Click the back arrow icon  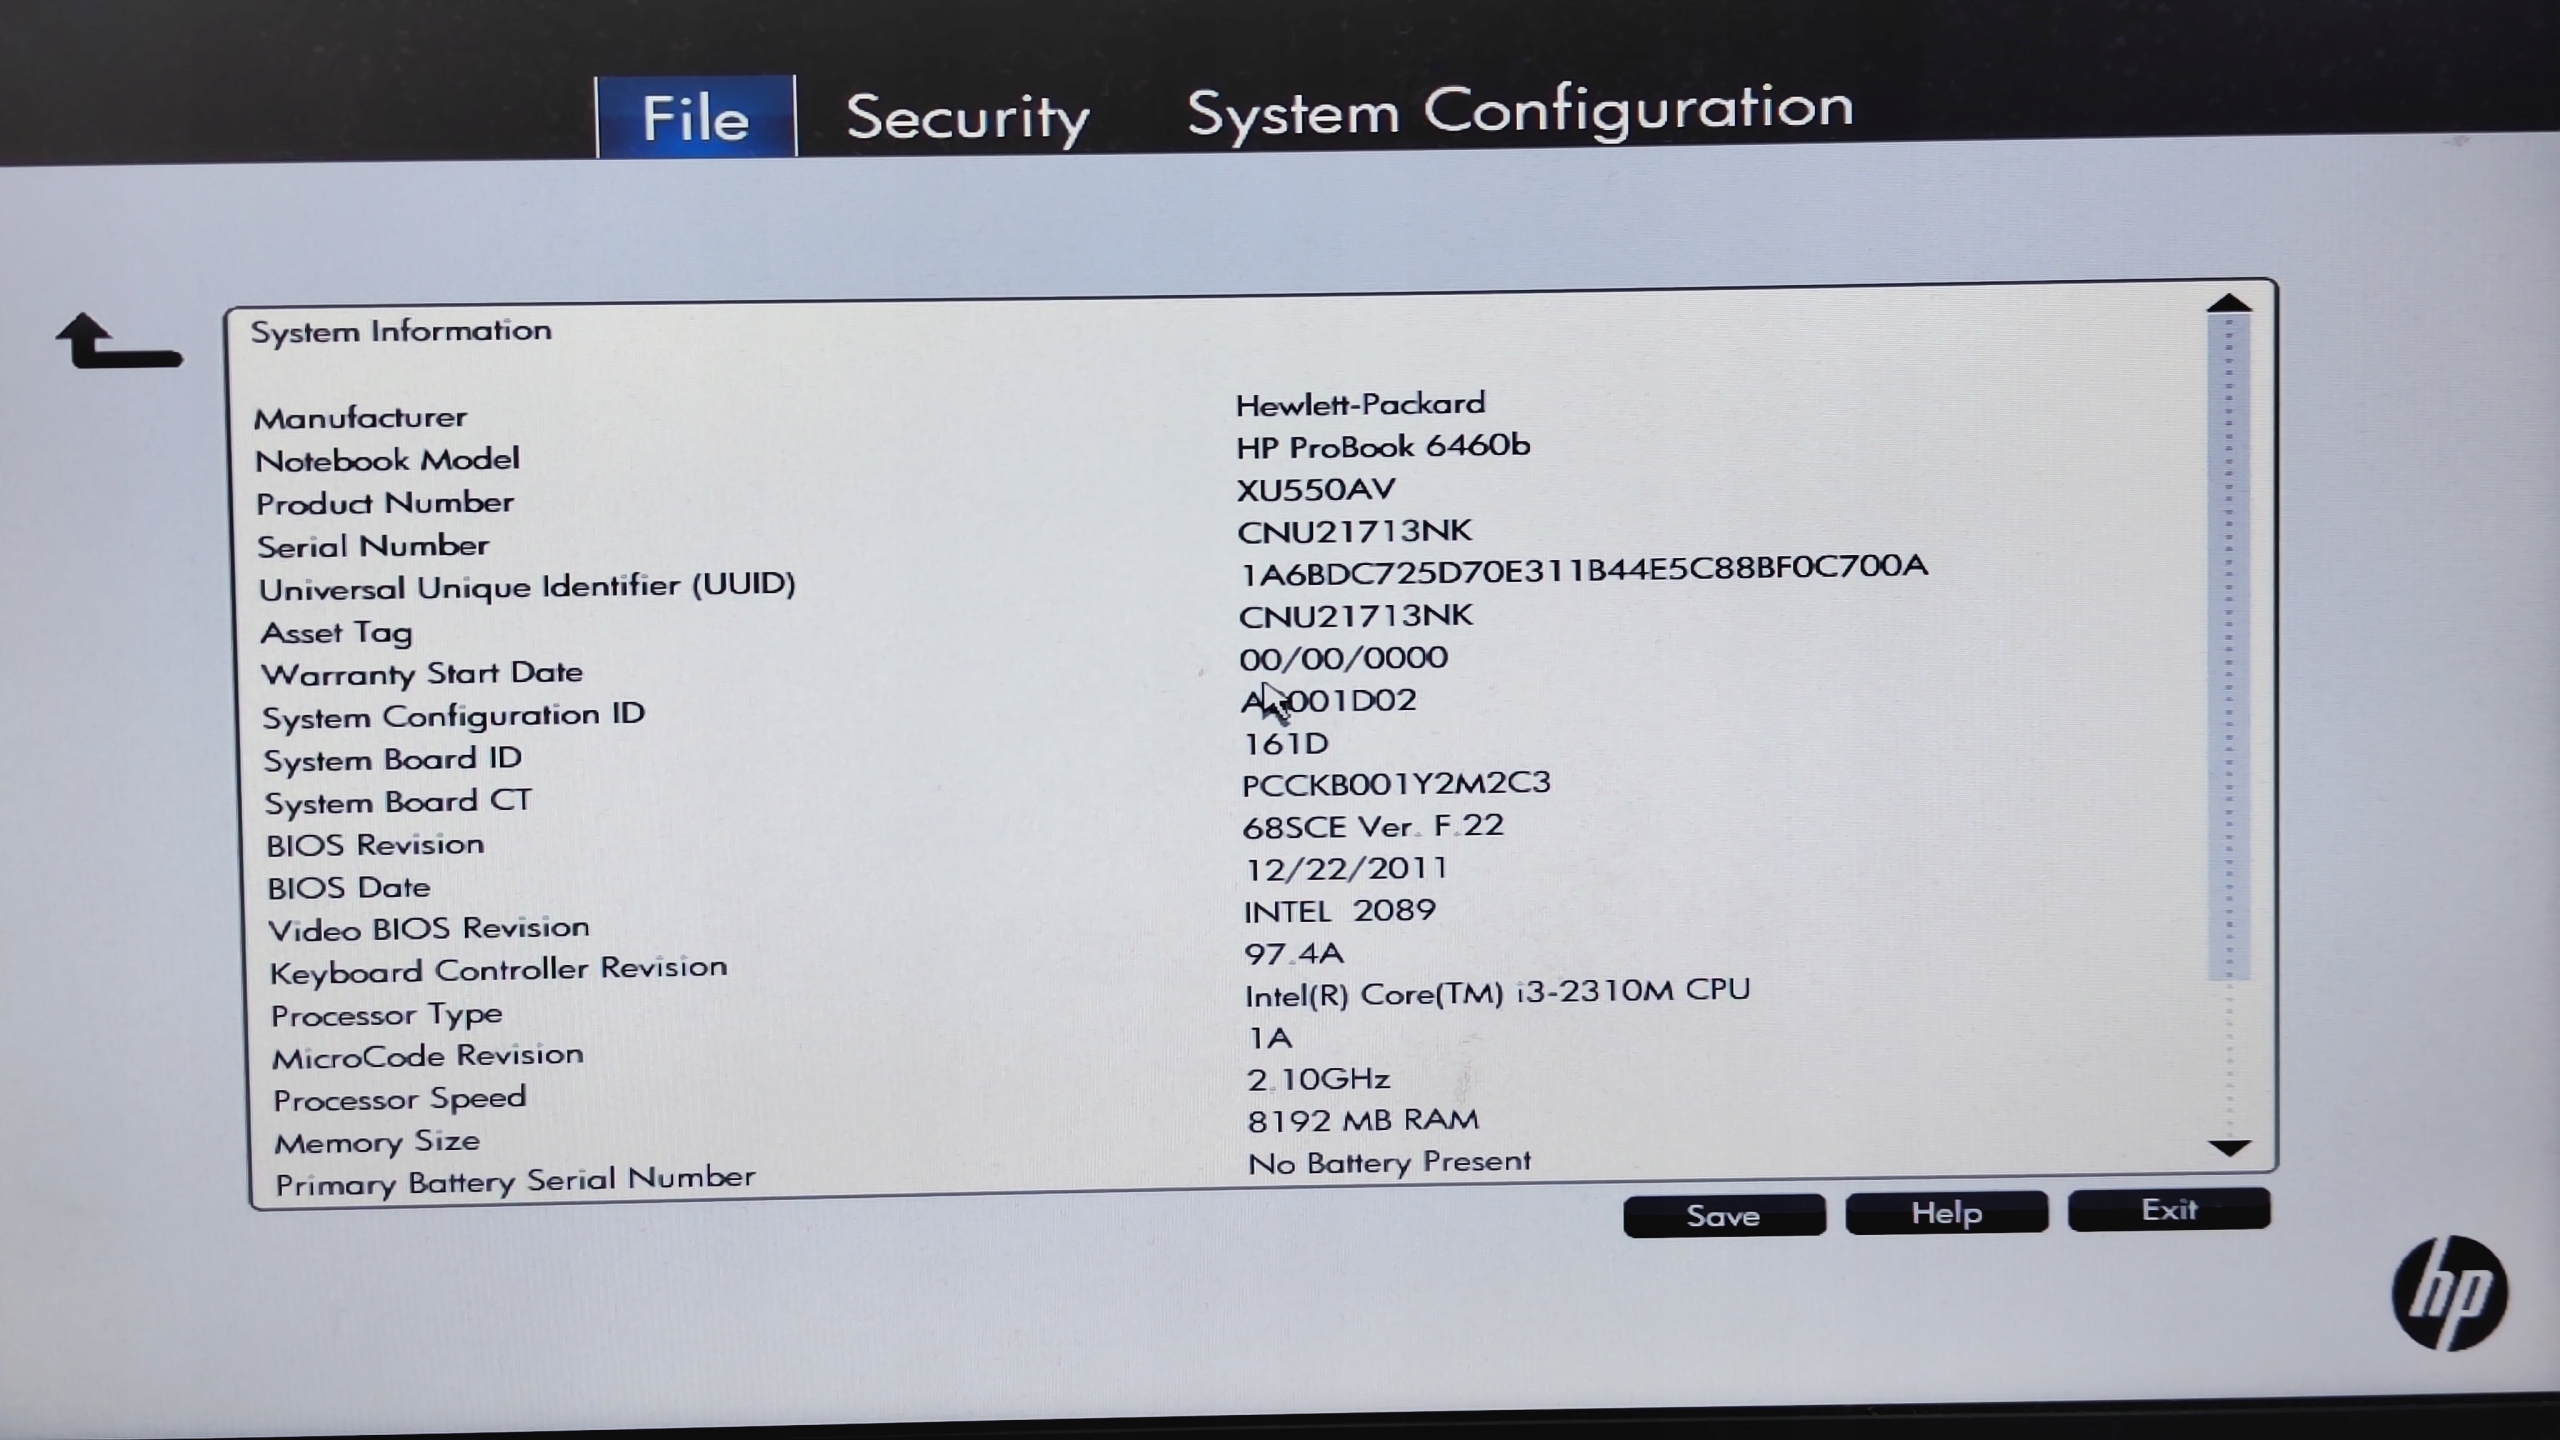[119, 341]
